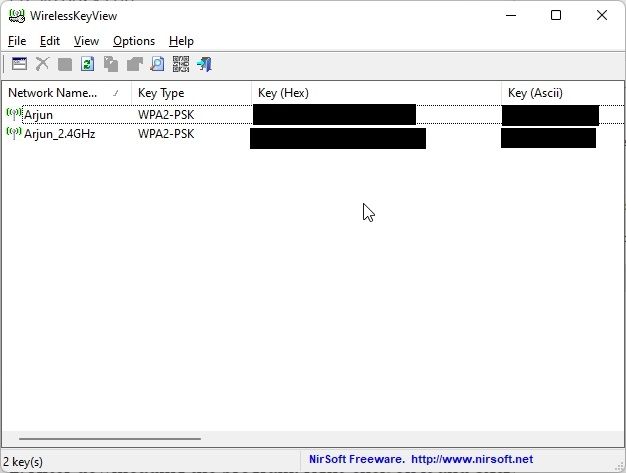Screen dimensions: 626x473
Task: Click the Exit toolbar icon
Action: (x=204, y=64)
